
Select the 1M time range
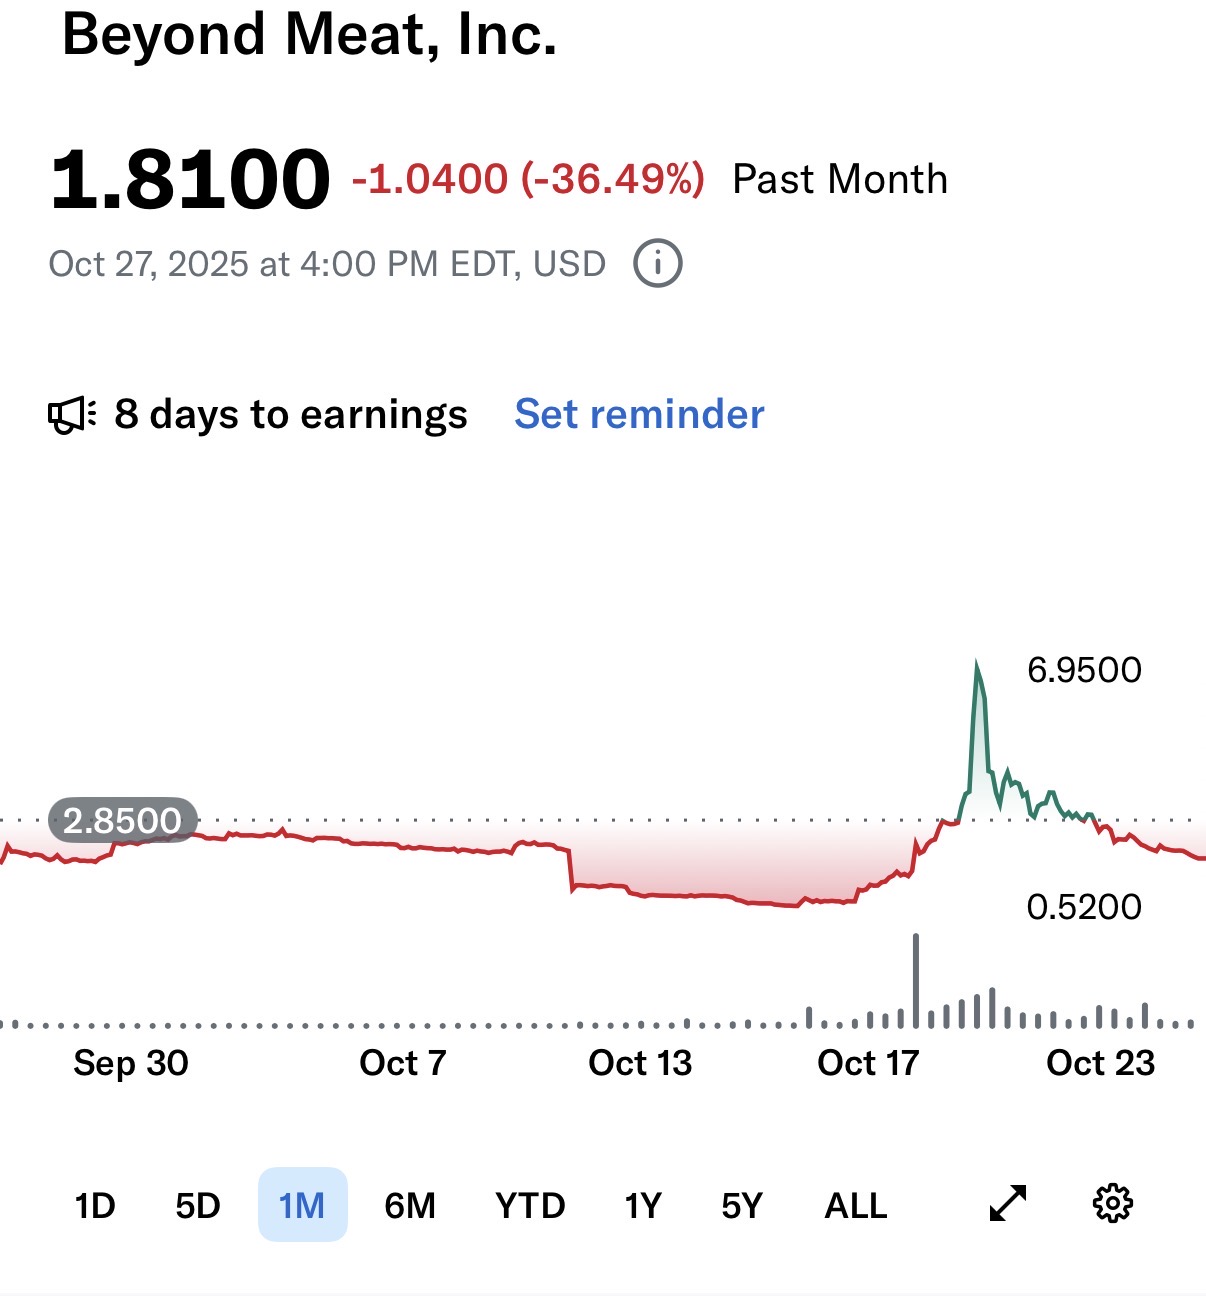302,1205
